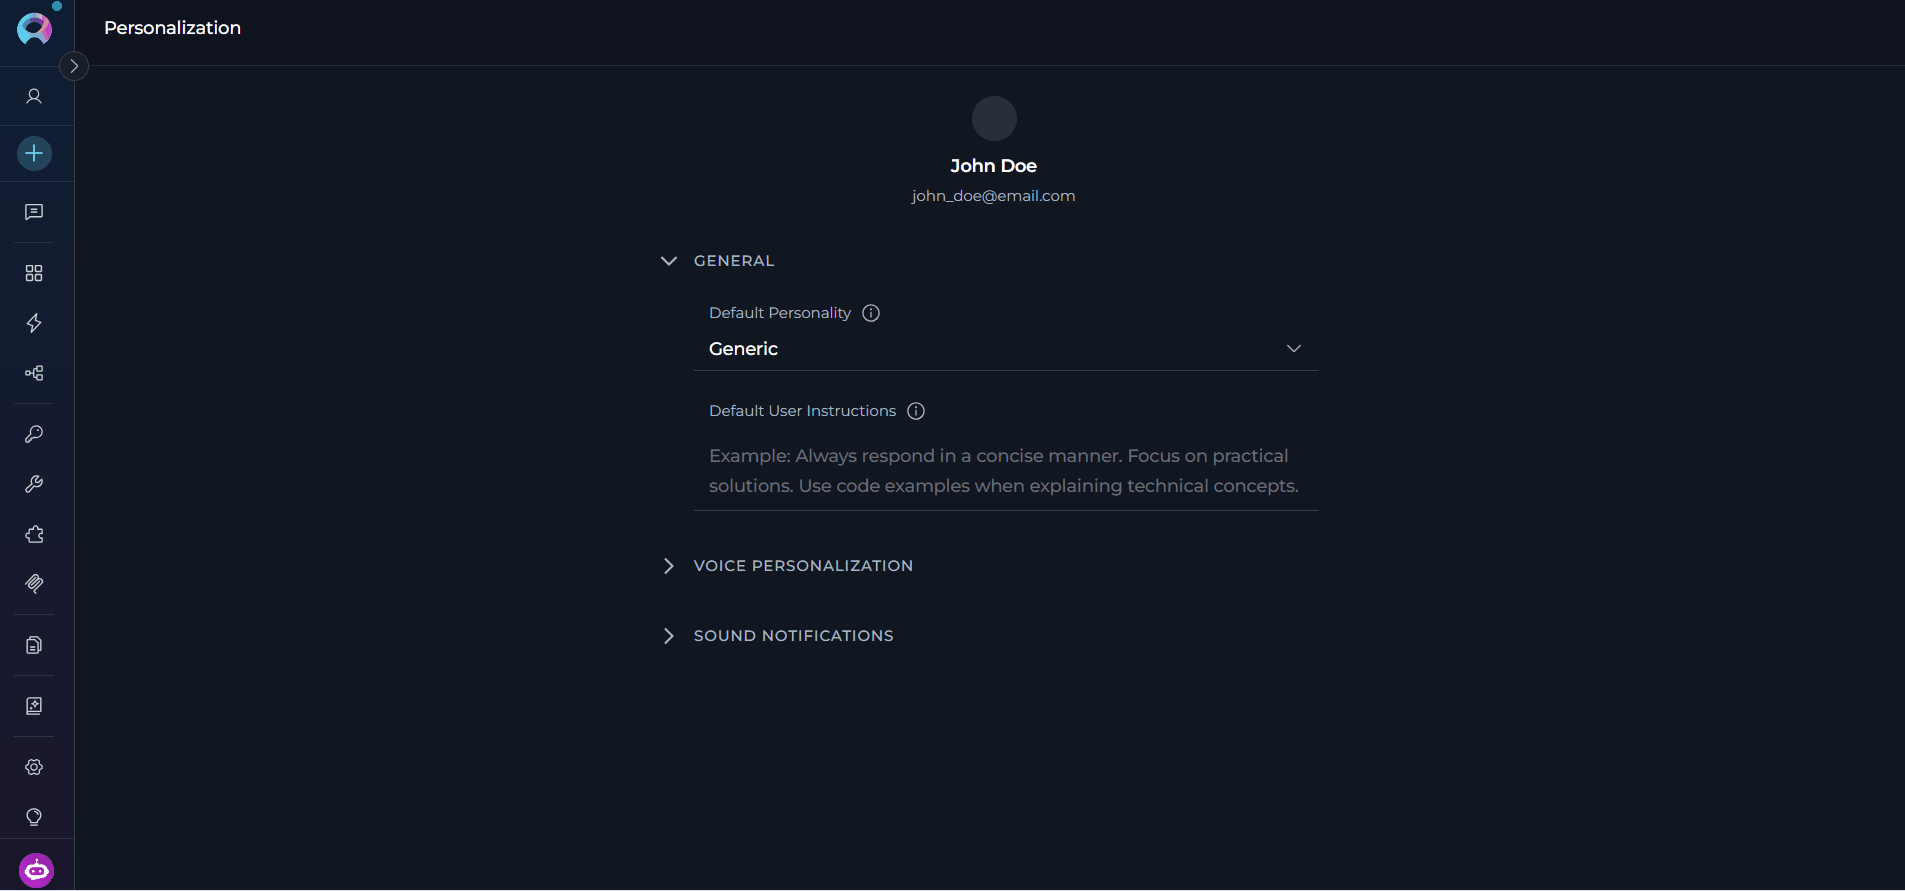The image size is (1905, 891).
Task: Click the lightbulb ideas icon
Action: tap(34, 817)
